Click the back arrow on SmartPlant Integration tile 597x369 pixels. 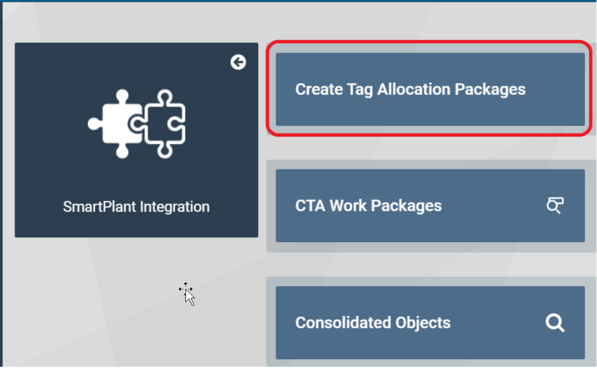pyautogui.click(x=238, y=62)
